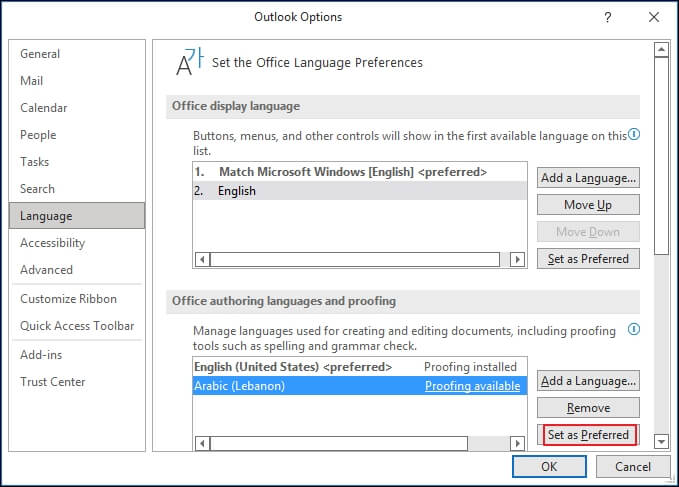
Task: Click the vertical scrollbar up arrow
Action: pos(661,49)
